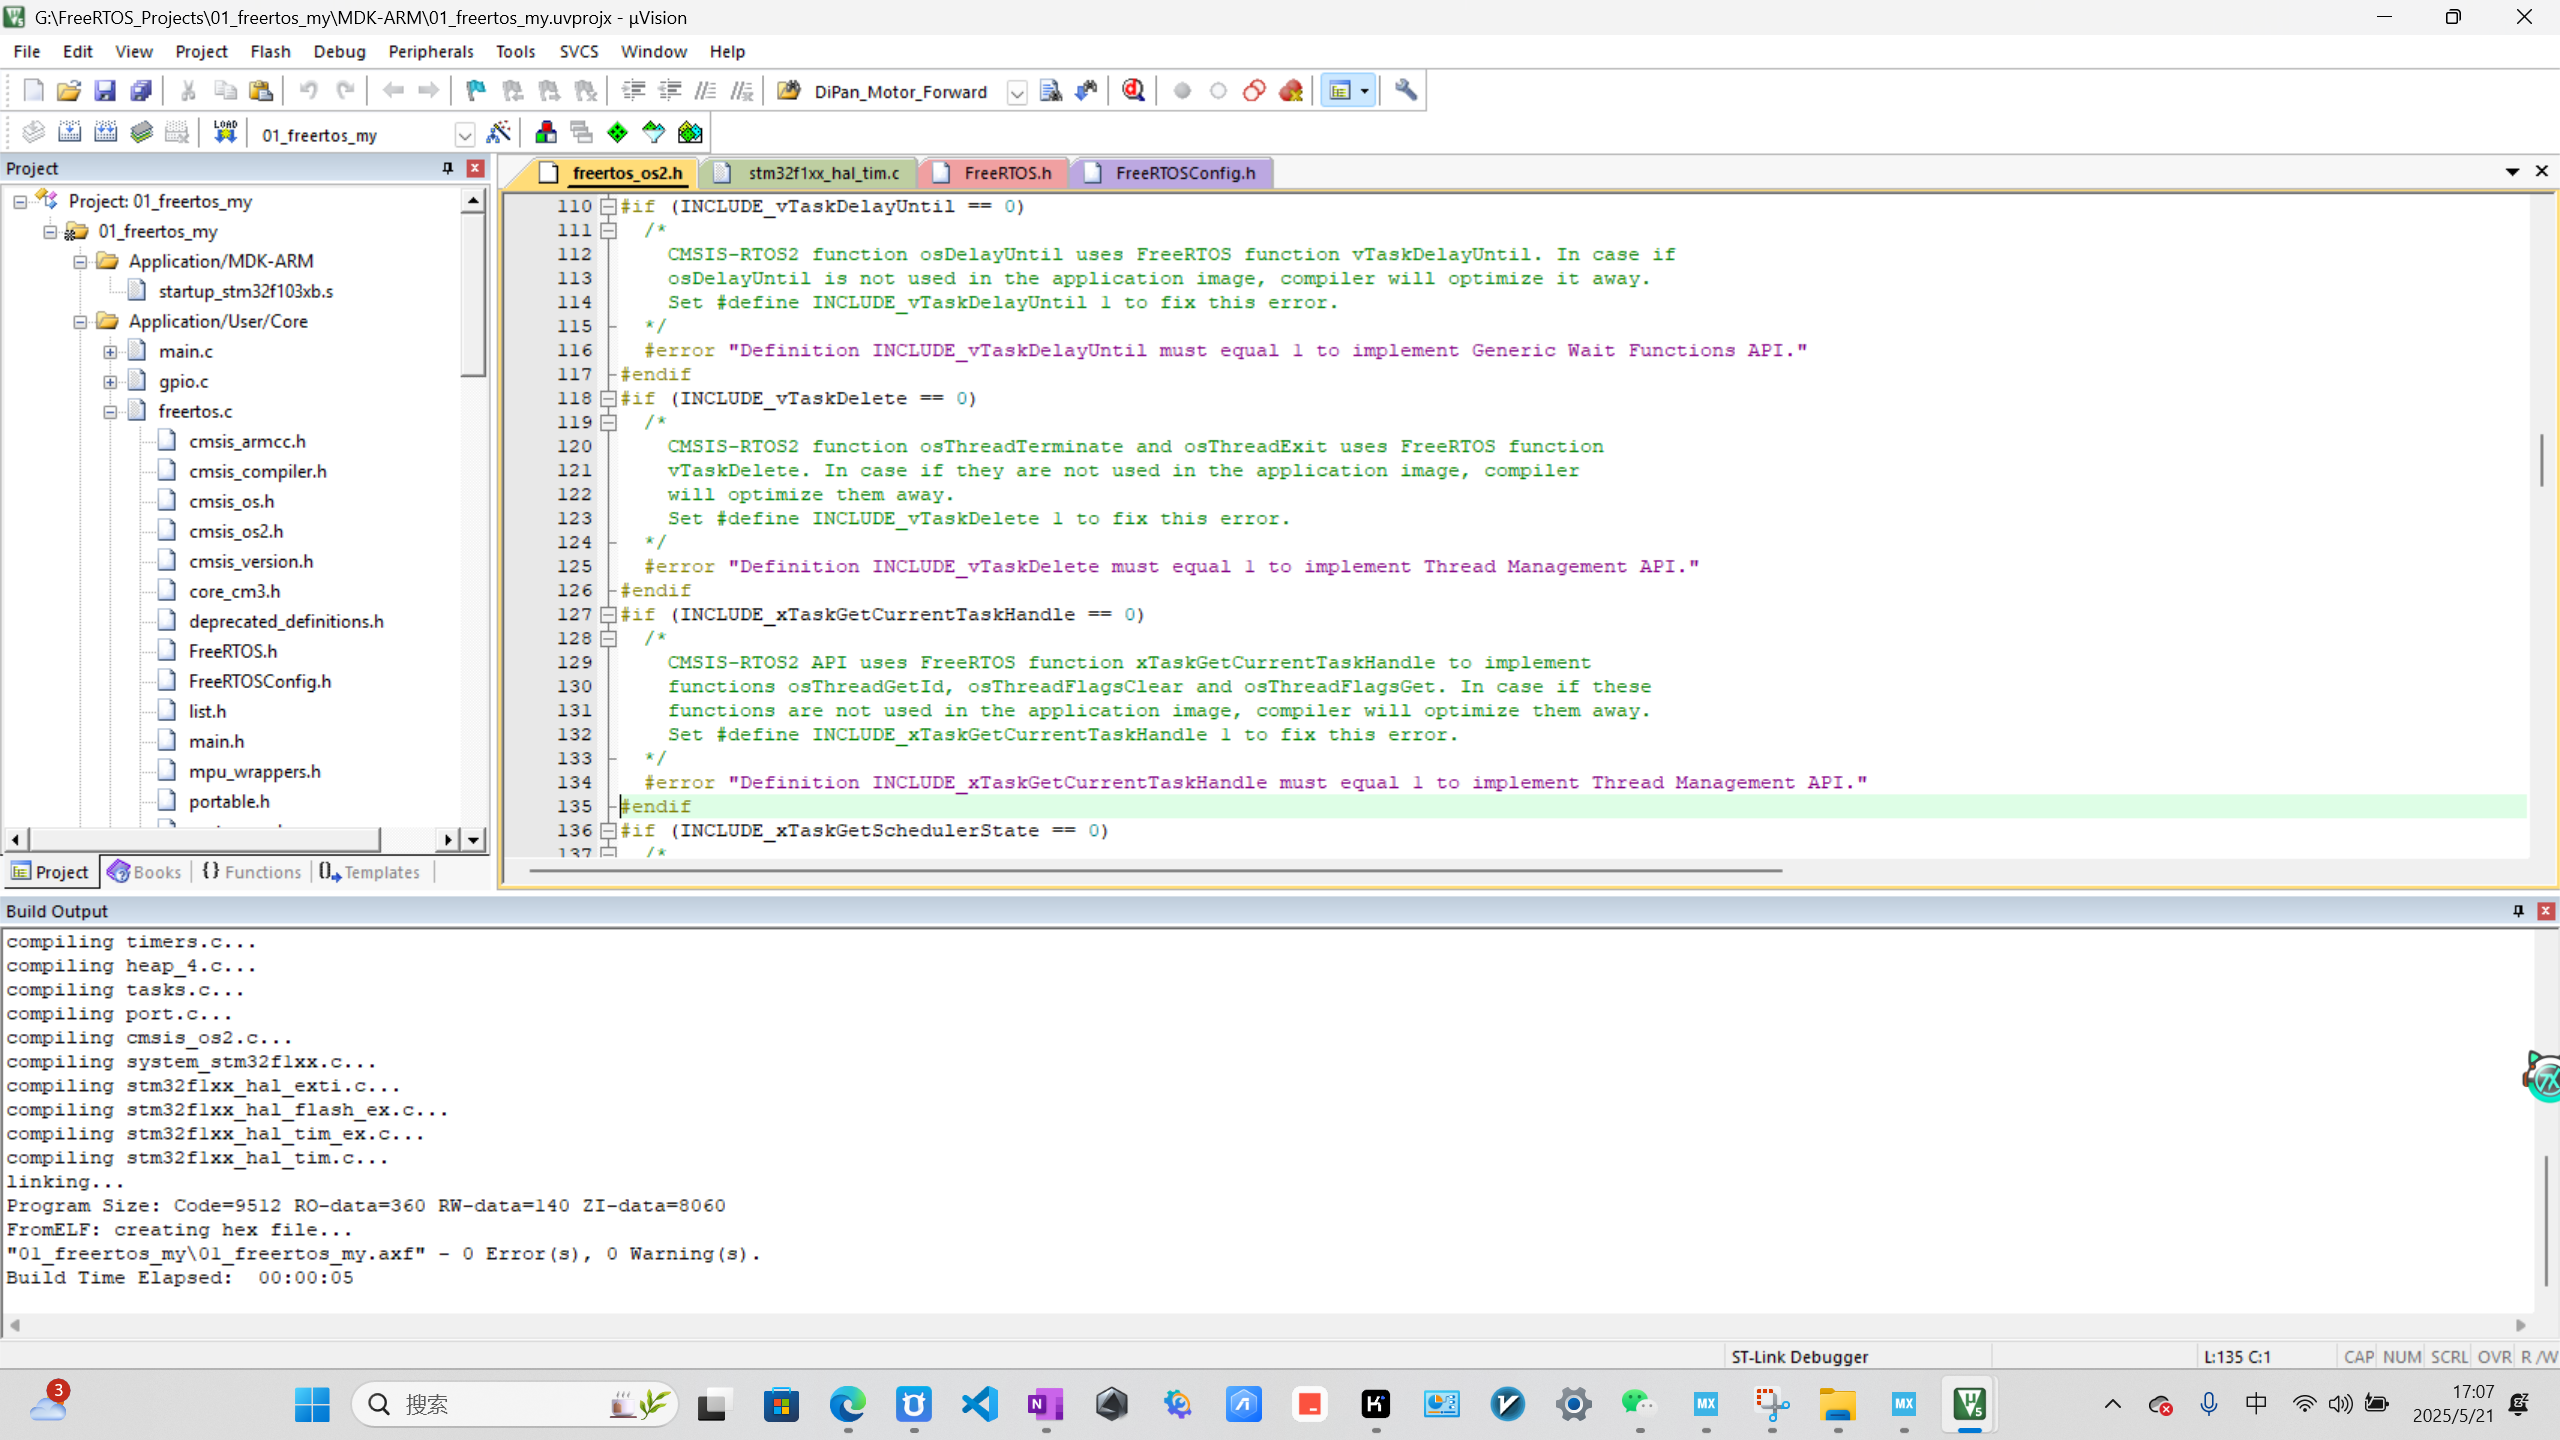The width and height of the screenshot is (2560, 1440).
Task: Toggle auto-hide pin on Project panel
Action: pos(446,168)
